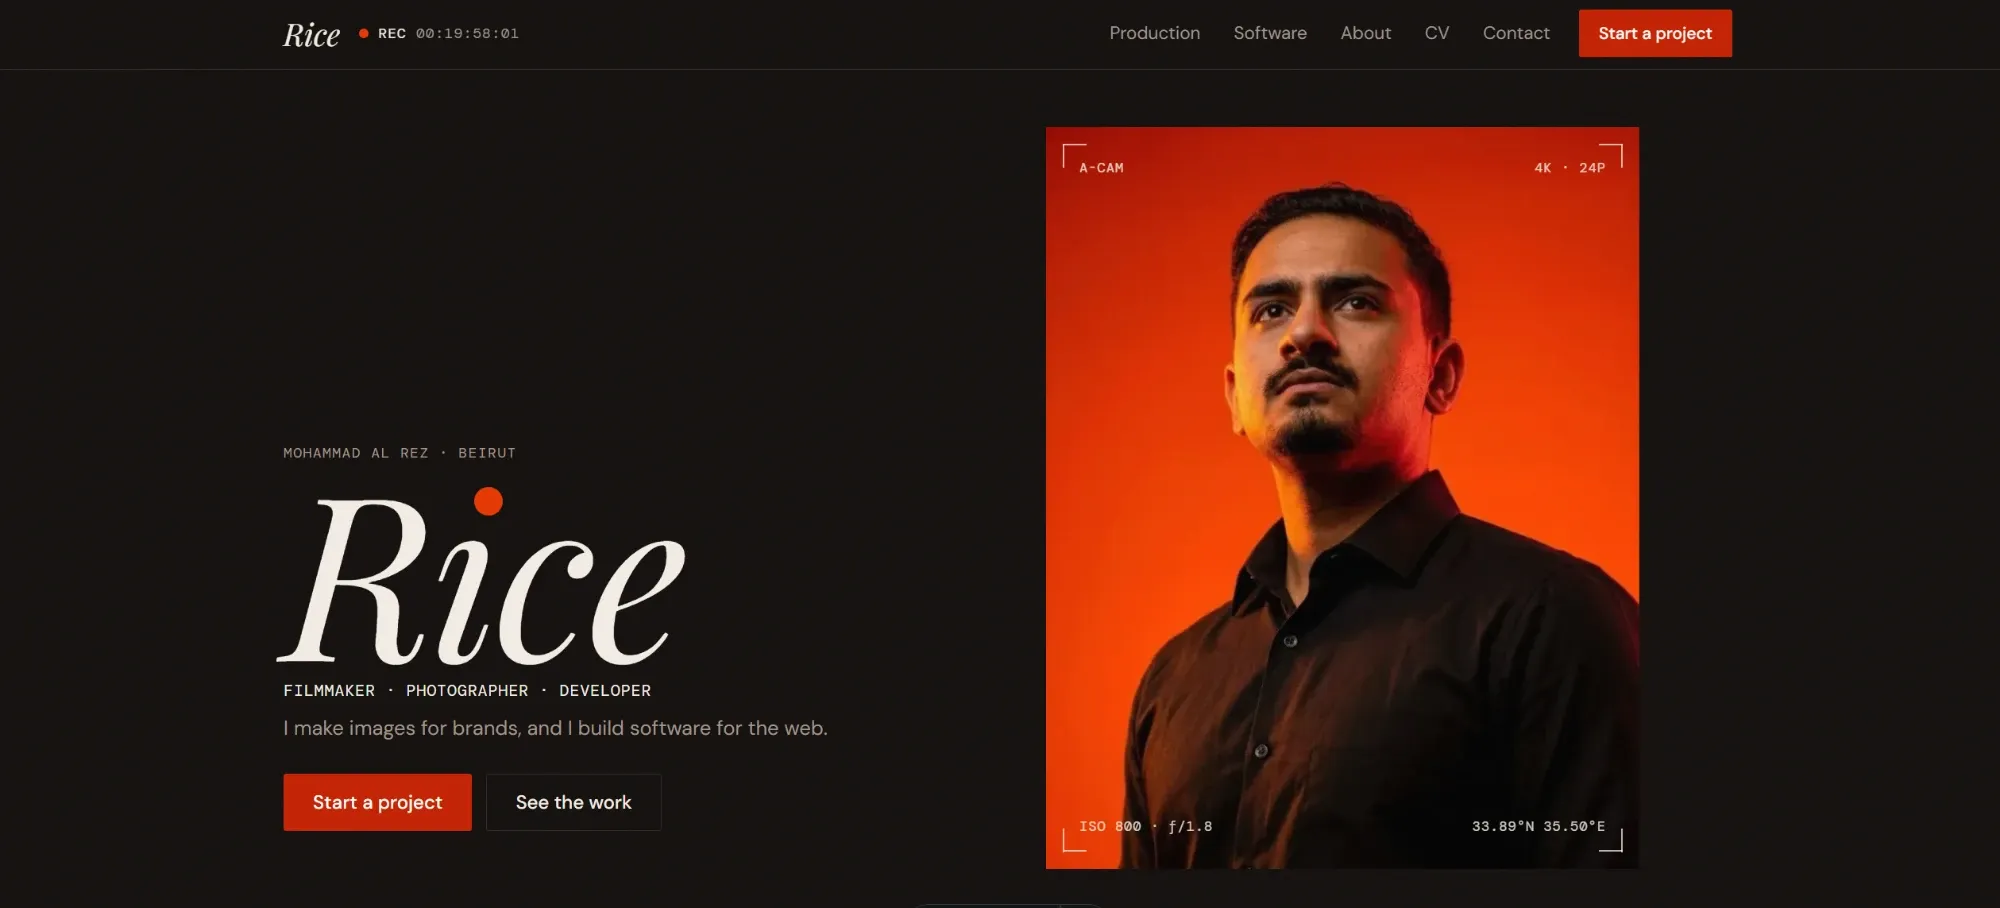Click the header Start a project button
The image size is (2000, 908).
click(1655, 33)
